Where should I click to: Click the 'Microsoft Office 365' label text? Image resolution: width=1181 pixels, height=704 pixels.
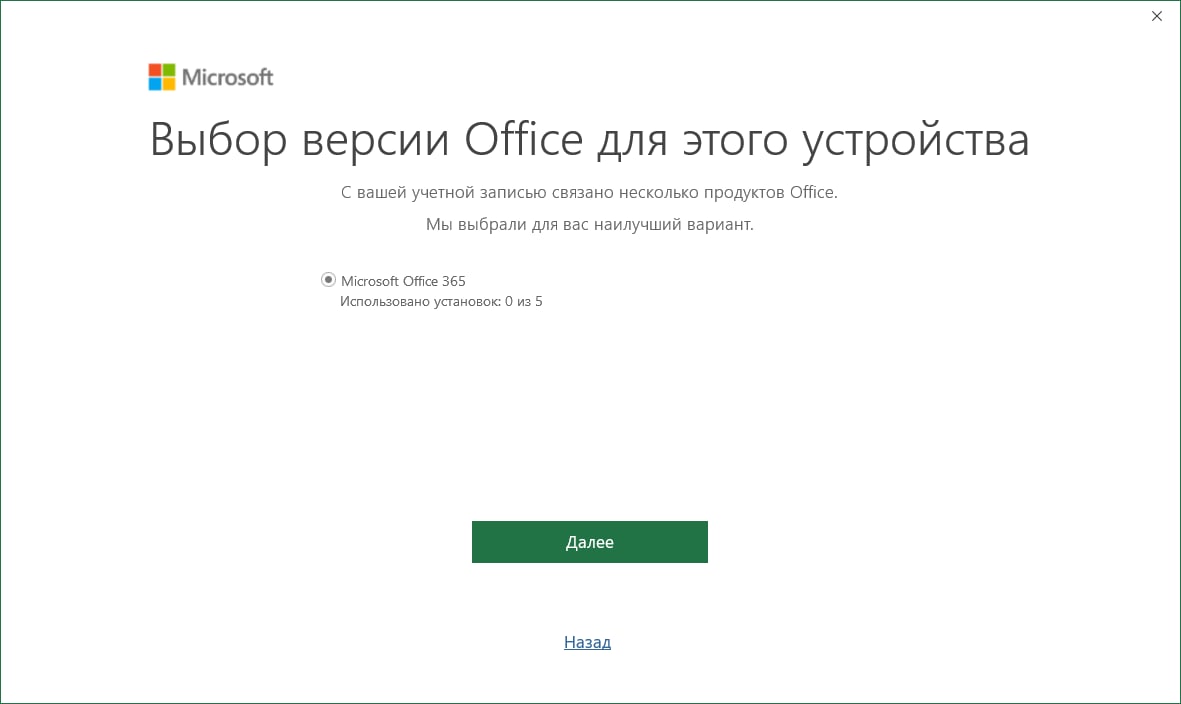[x=403, y=281]
